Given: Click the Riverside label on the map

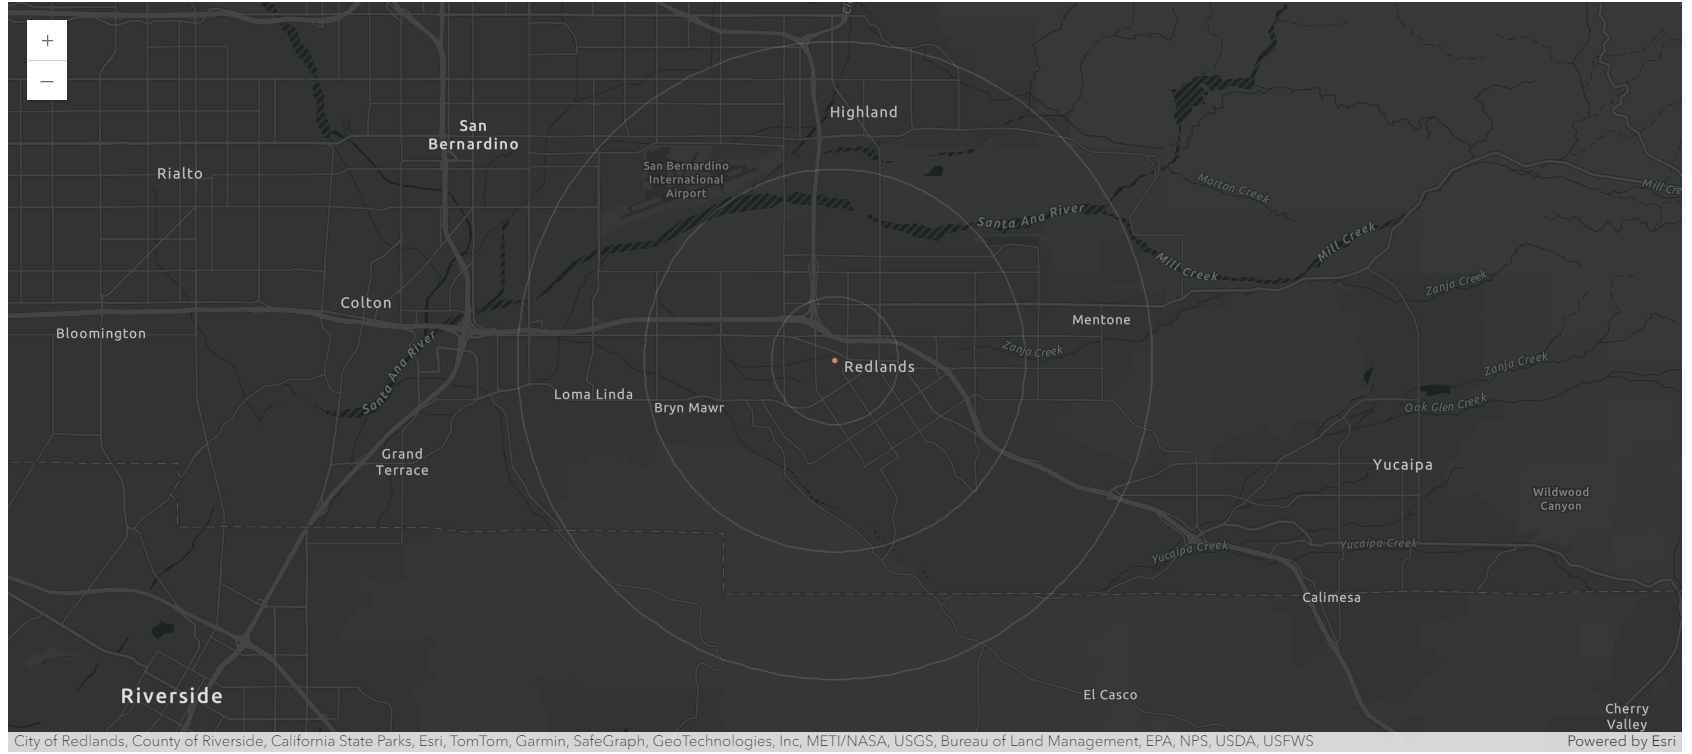Looking at the screenshot, I should pos(172,696).
